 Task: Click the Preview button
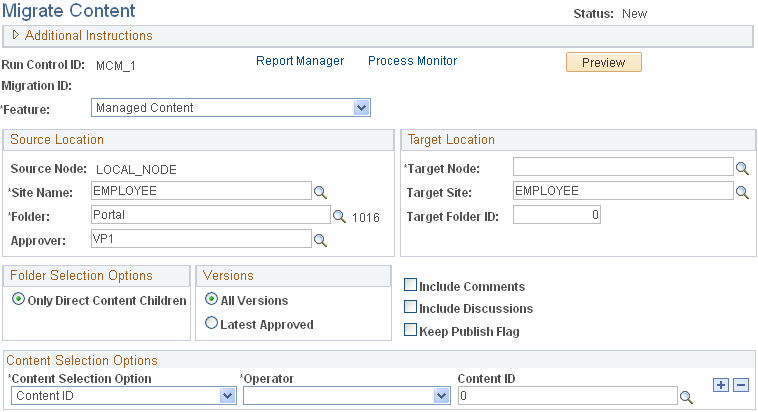pos(604,62)
